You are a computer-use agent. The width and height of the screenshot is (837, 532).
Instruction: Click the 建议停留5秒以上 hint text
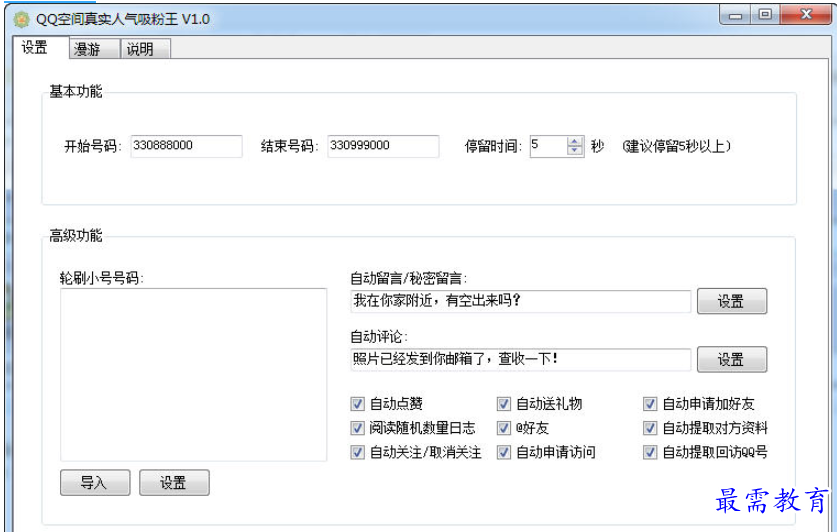pos(677,146)
